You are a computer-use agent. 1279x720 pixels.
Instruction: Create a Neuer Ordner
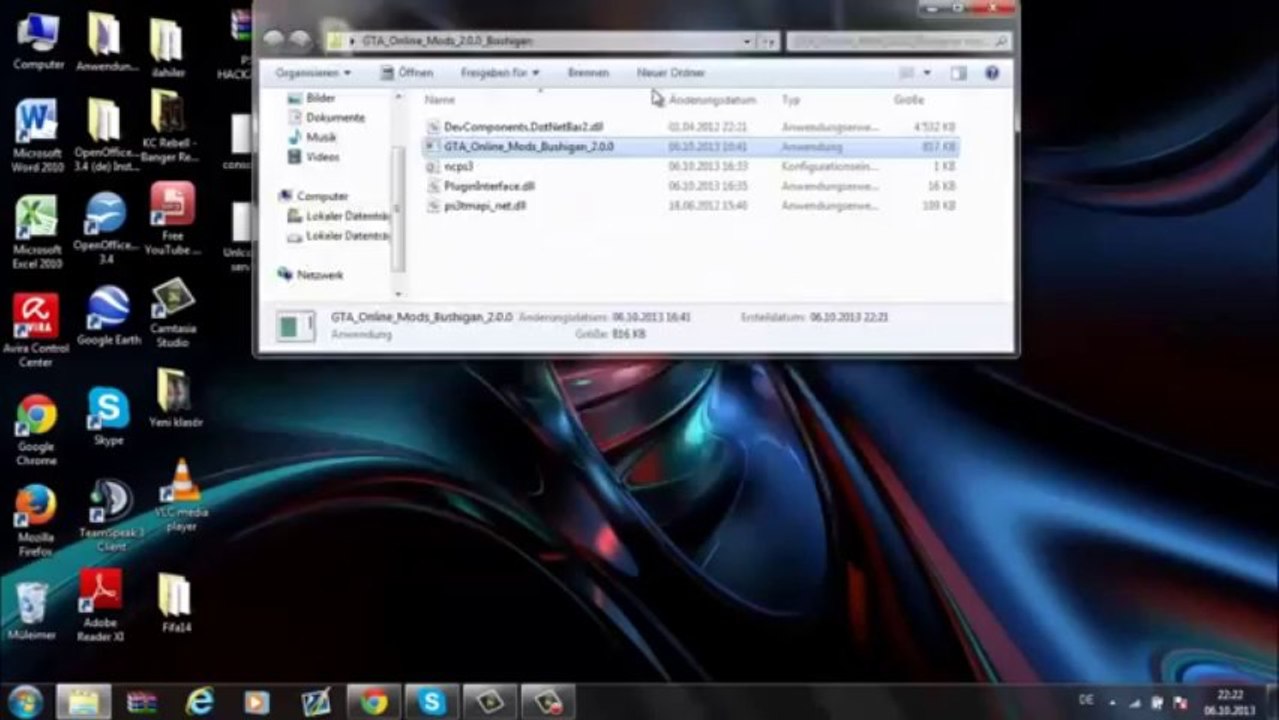pyautogui.click(x=670, y=73)
